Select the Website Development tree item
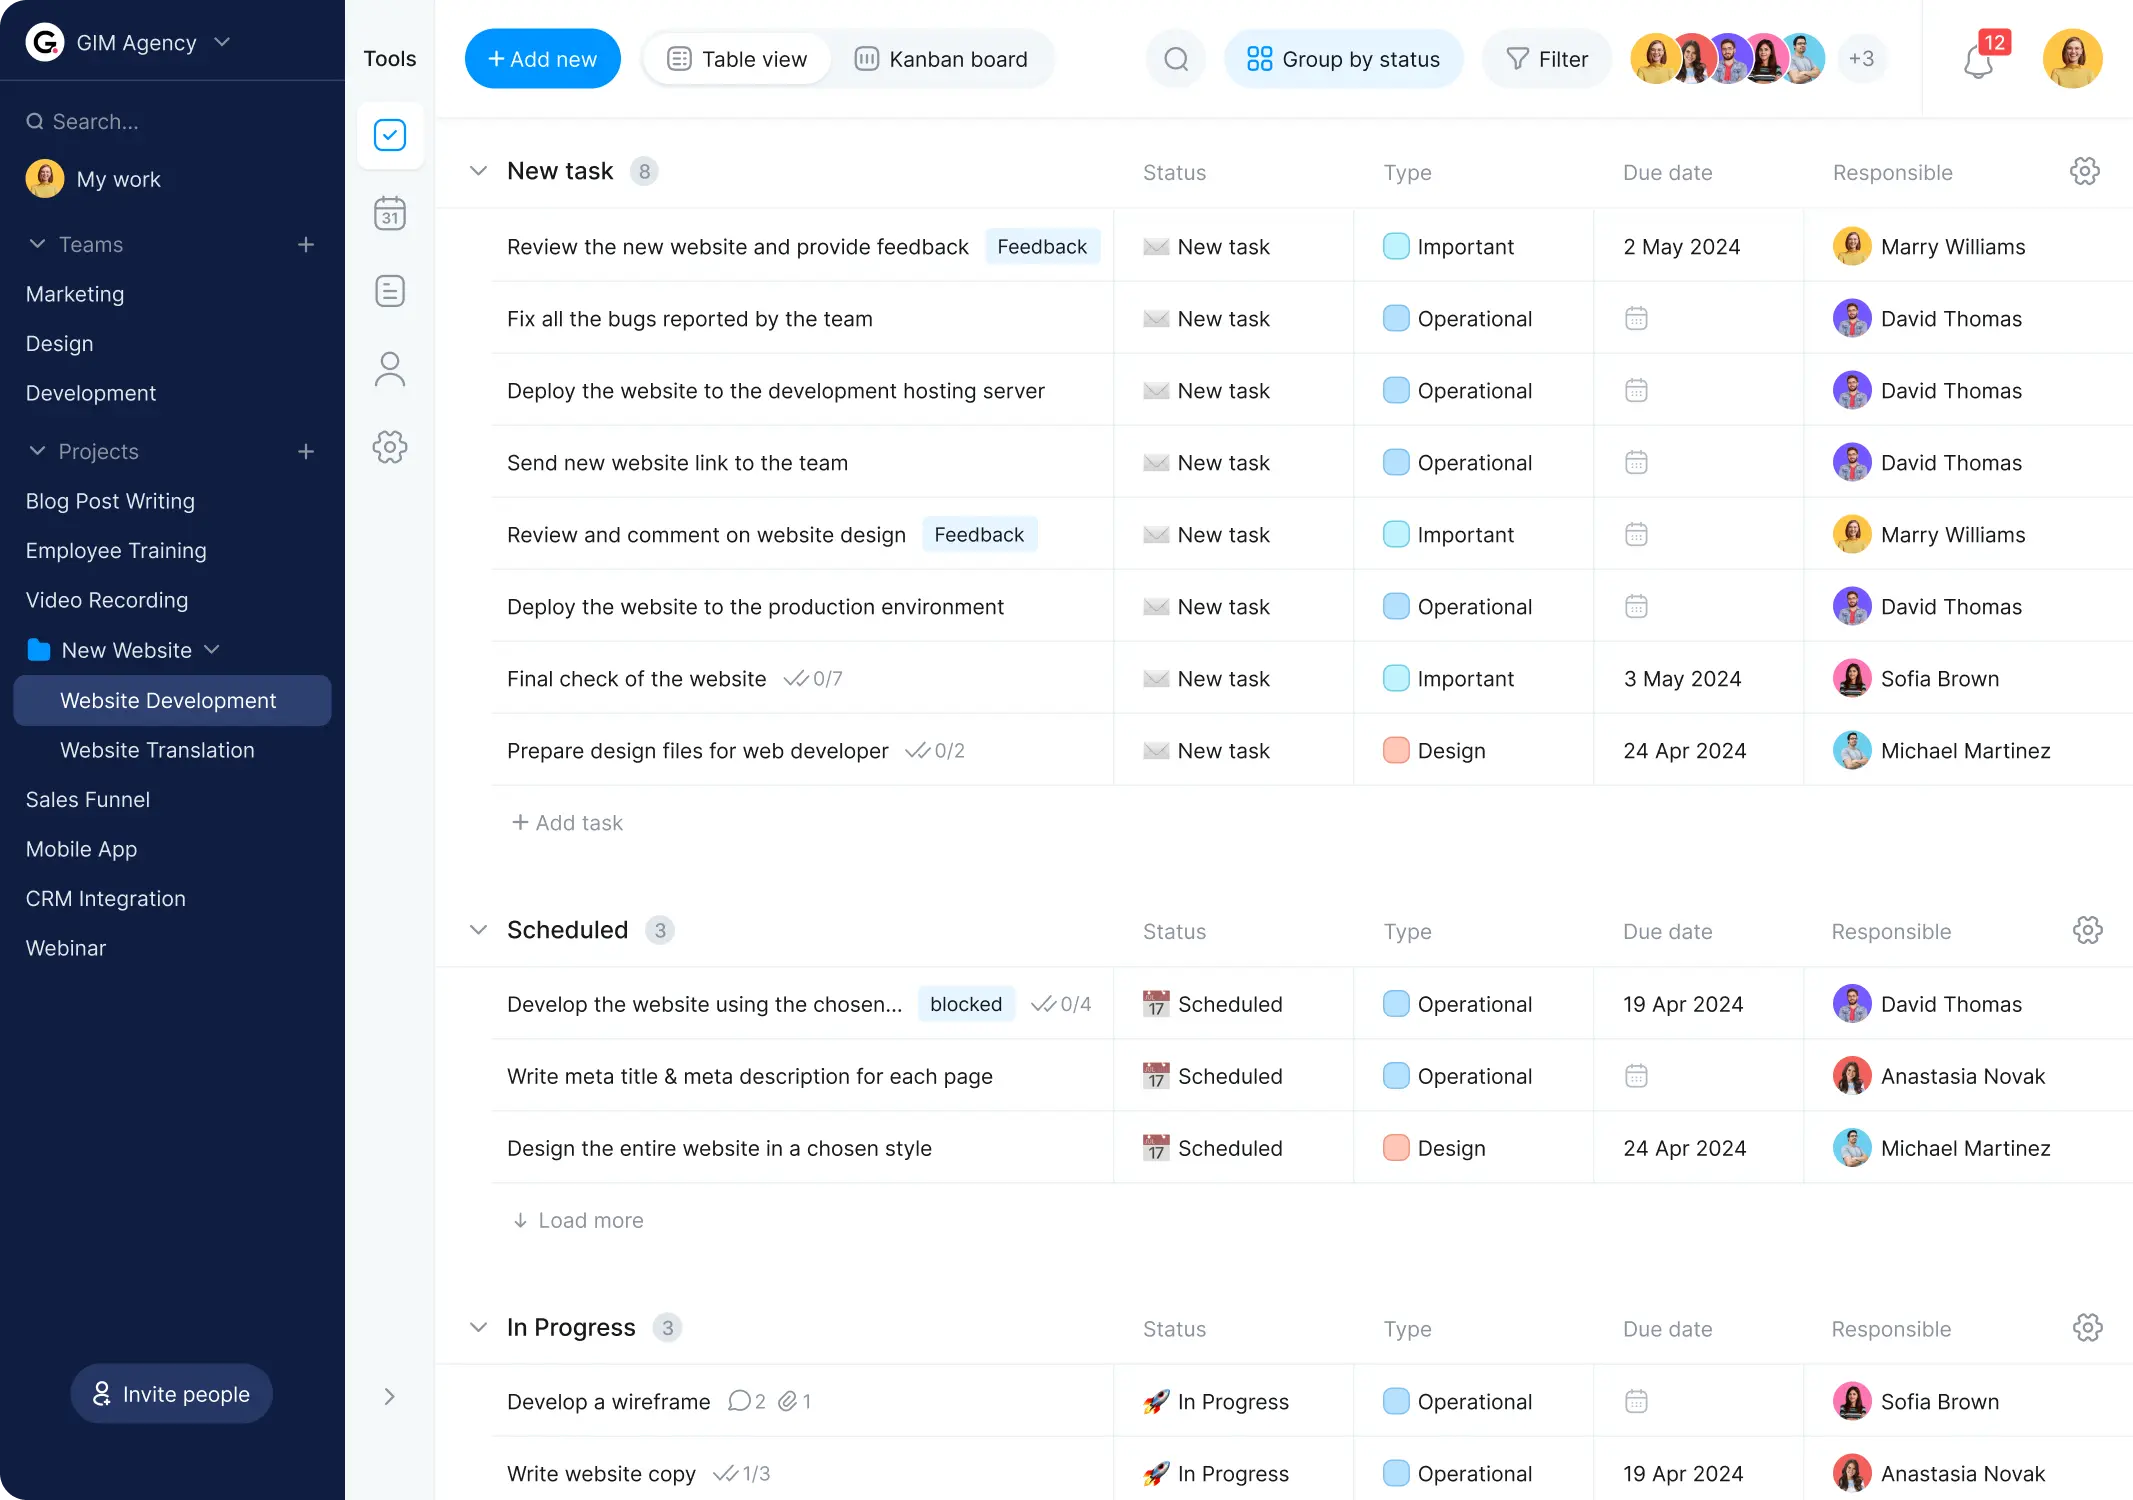 [167, 700]
